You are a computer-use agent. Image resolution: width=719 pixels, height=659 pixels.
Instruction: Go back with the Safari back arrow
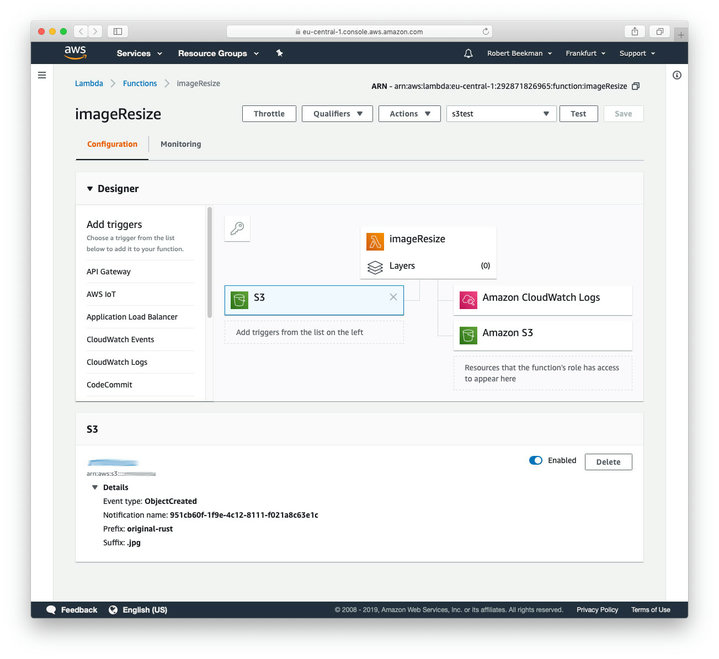pos(81,31)
